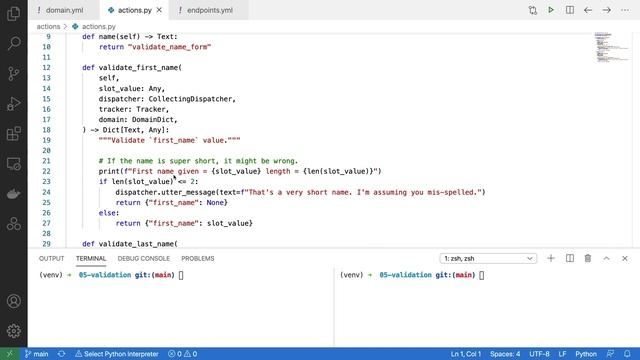Open the Docker view in the activity bar
Viewport: 640px width, 360px height.
click(x=13, y=194)
